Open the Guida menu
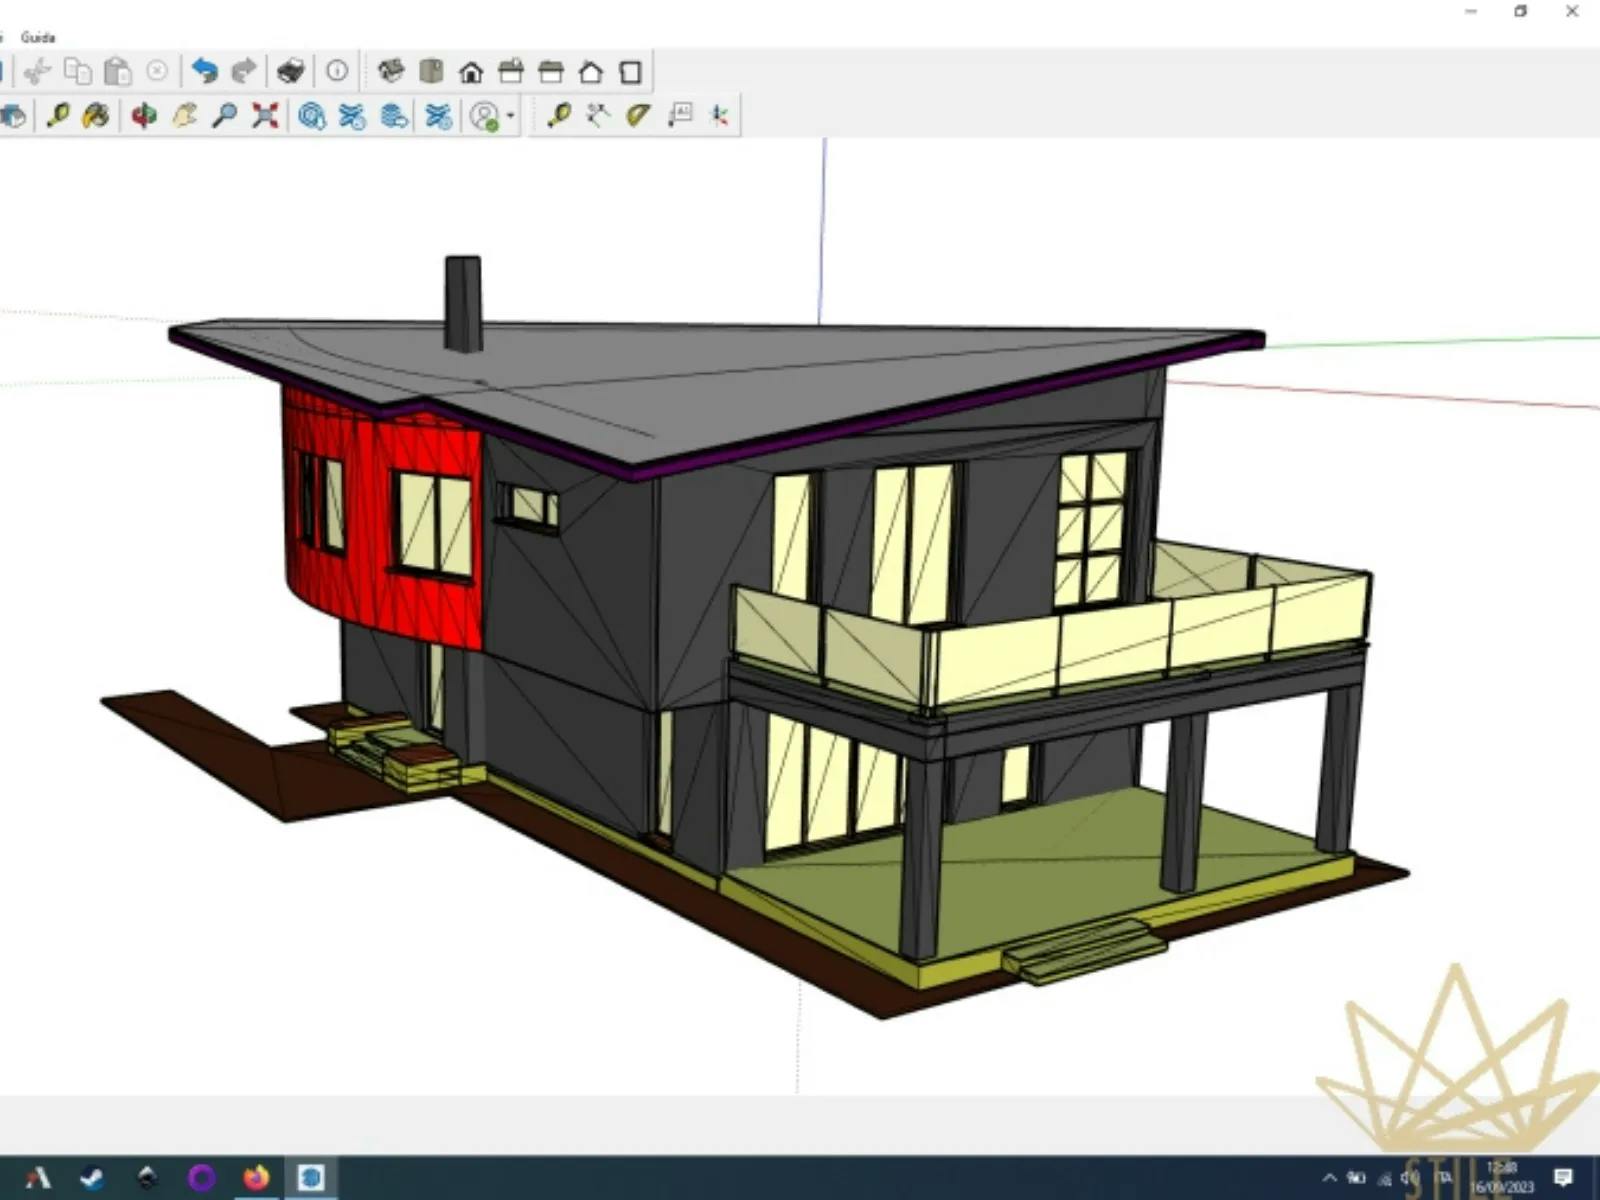Screen dimensions: 1600x1200 coord(38,37)
